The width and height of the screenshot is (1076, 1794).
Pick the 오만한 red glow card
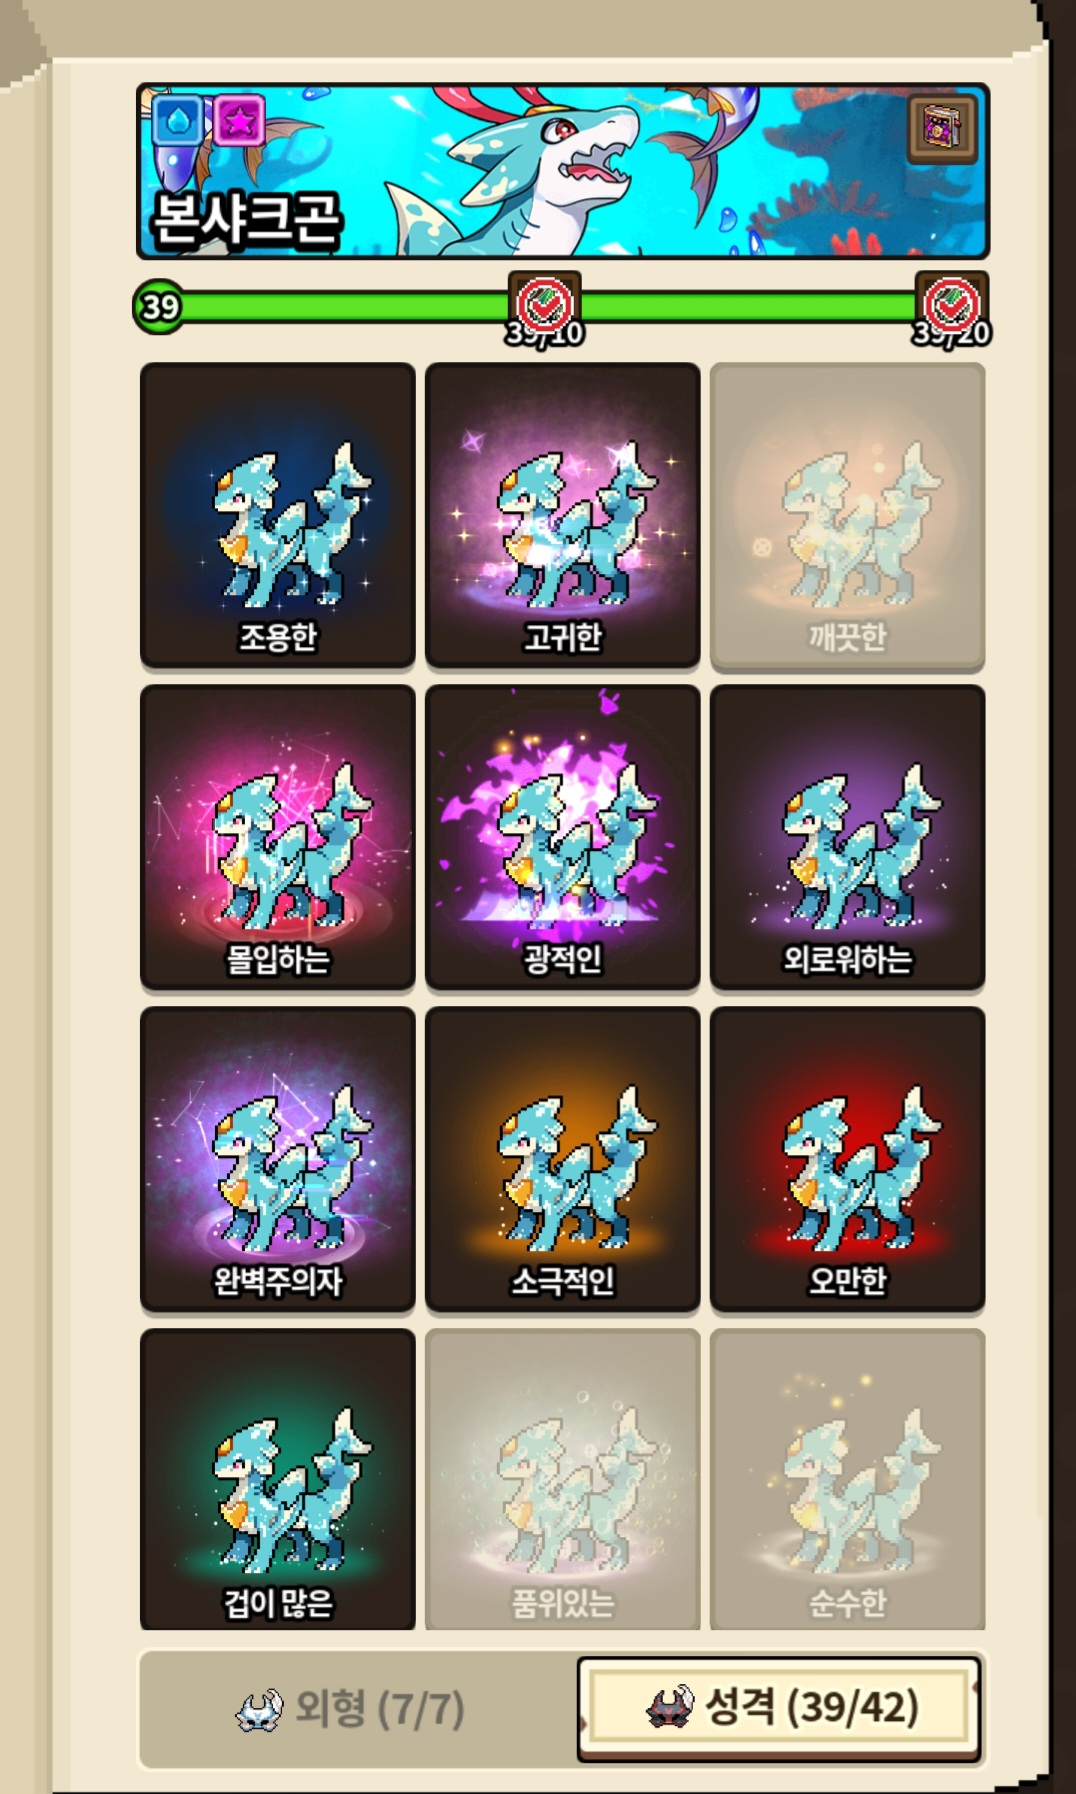848,1159
